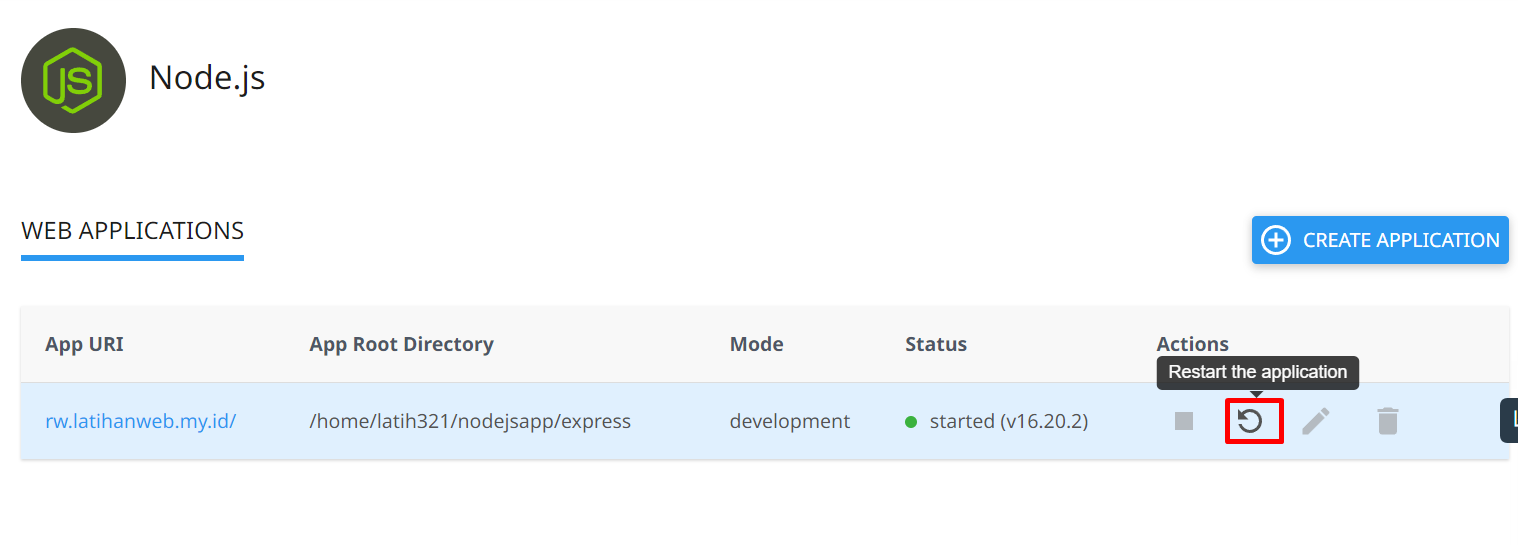Restart the application using the circular arrow icon
The image size is (1518, 545).
pyautogui.click(x=1250, y=421)
